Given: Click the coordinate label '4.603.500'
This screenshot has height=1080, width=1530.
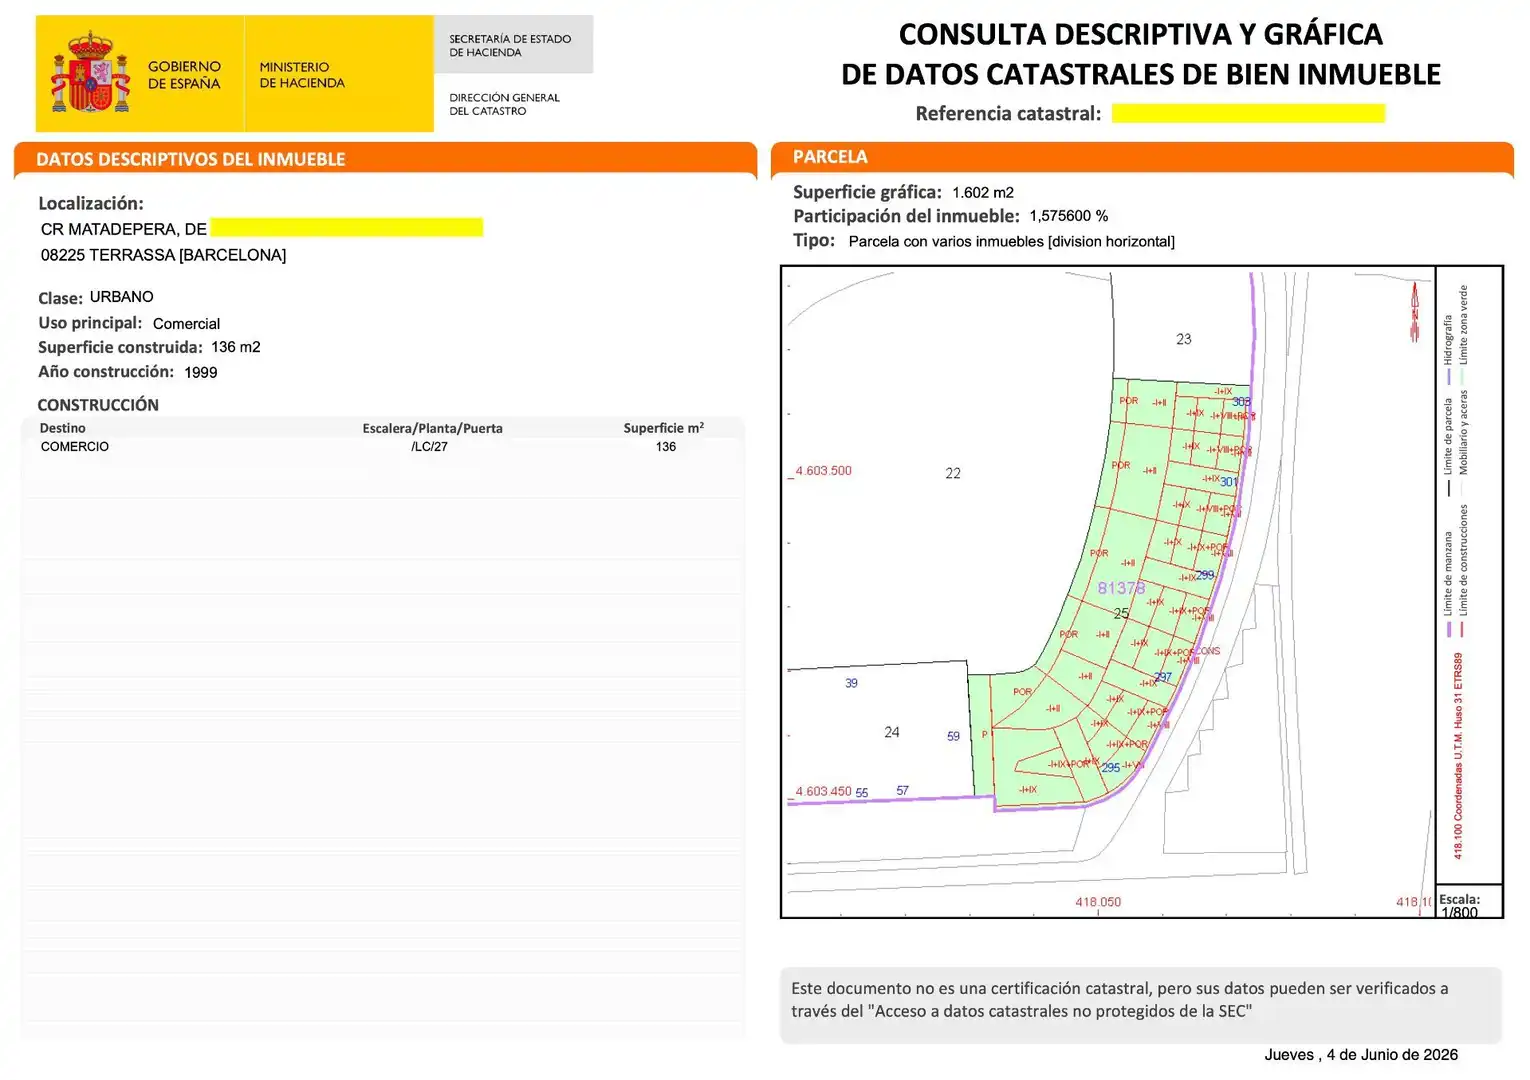Looking at the screenshot, I should pos(824,471).
